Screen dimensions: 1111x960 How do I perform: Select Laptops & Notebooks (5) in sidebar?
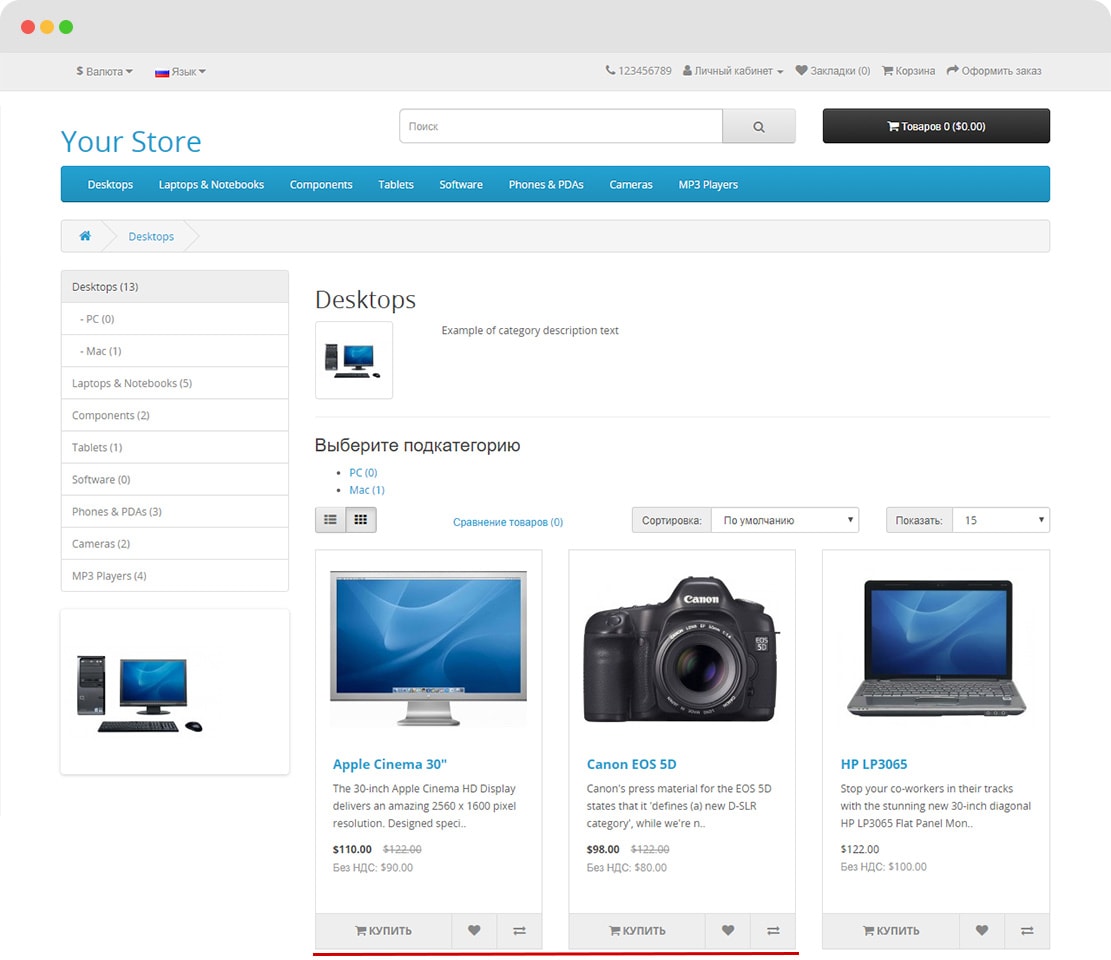click(174, 383)
